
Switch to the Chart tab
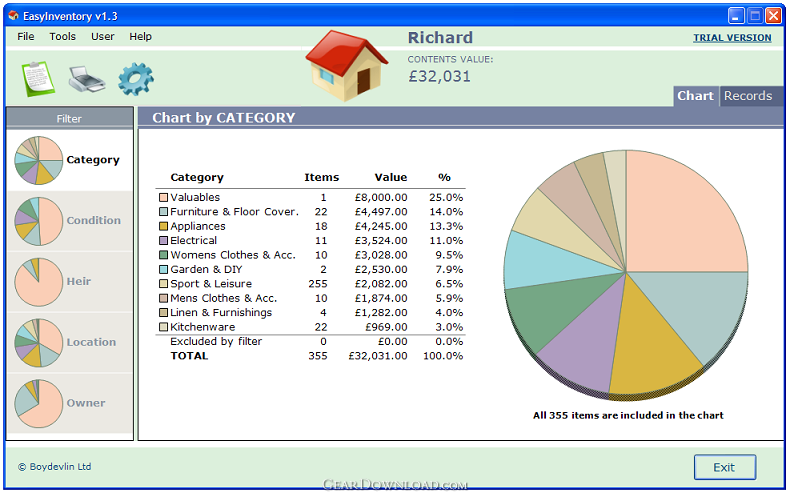(696, 96)
